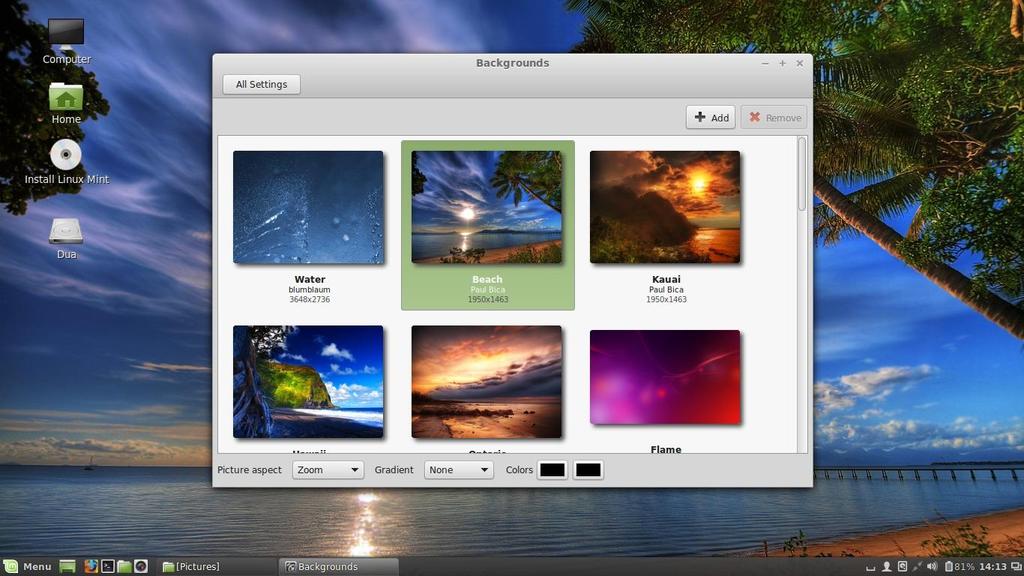Screen dimensions: 1024x576
Task: Click the first Colors swatch
Action: coord(553,470)
